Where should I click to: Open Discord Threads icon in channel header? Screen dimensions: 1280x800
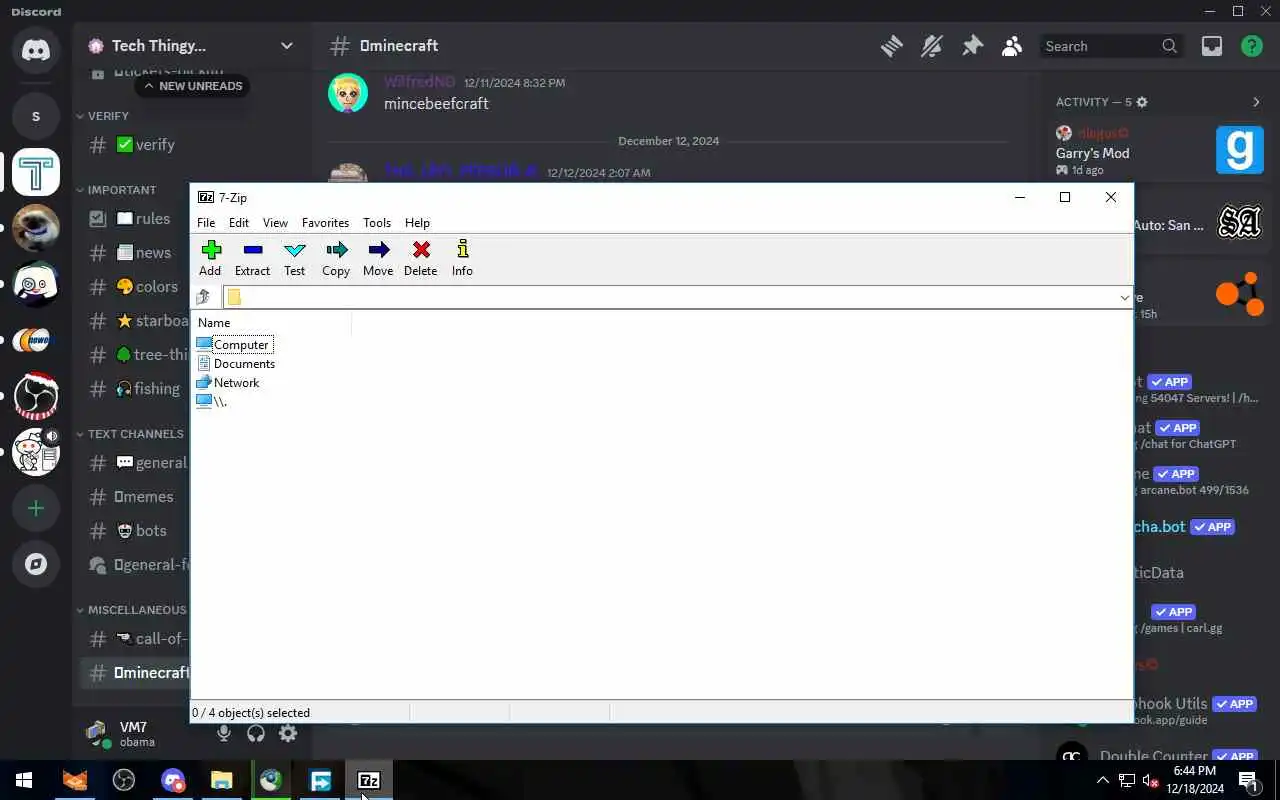[891, 46]
